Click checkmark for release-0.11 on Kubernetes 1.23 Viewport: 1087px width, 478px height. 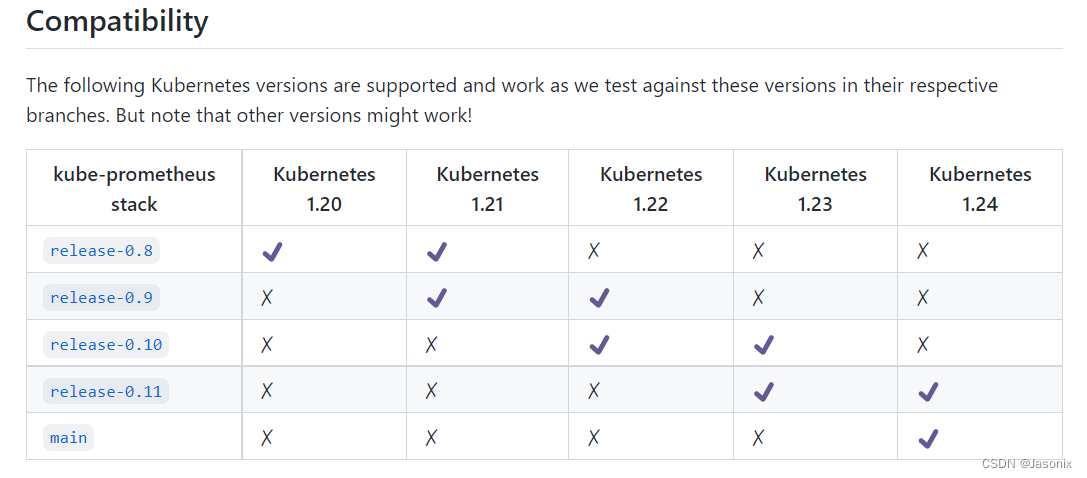click(x=764, y=392)
